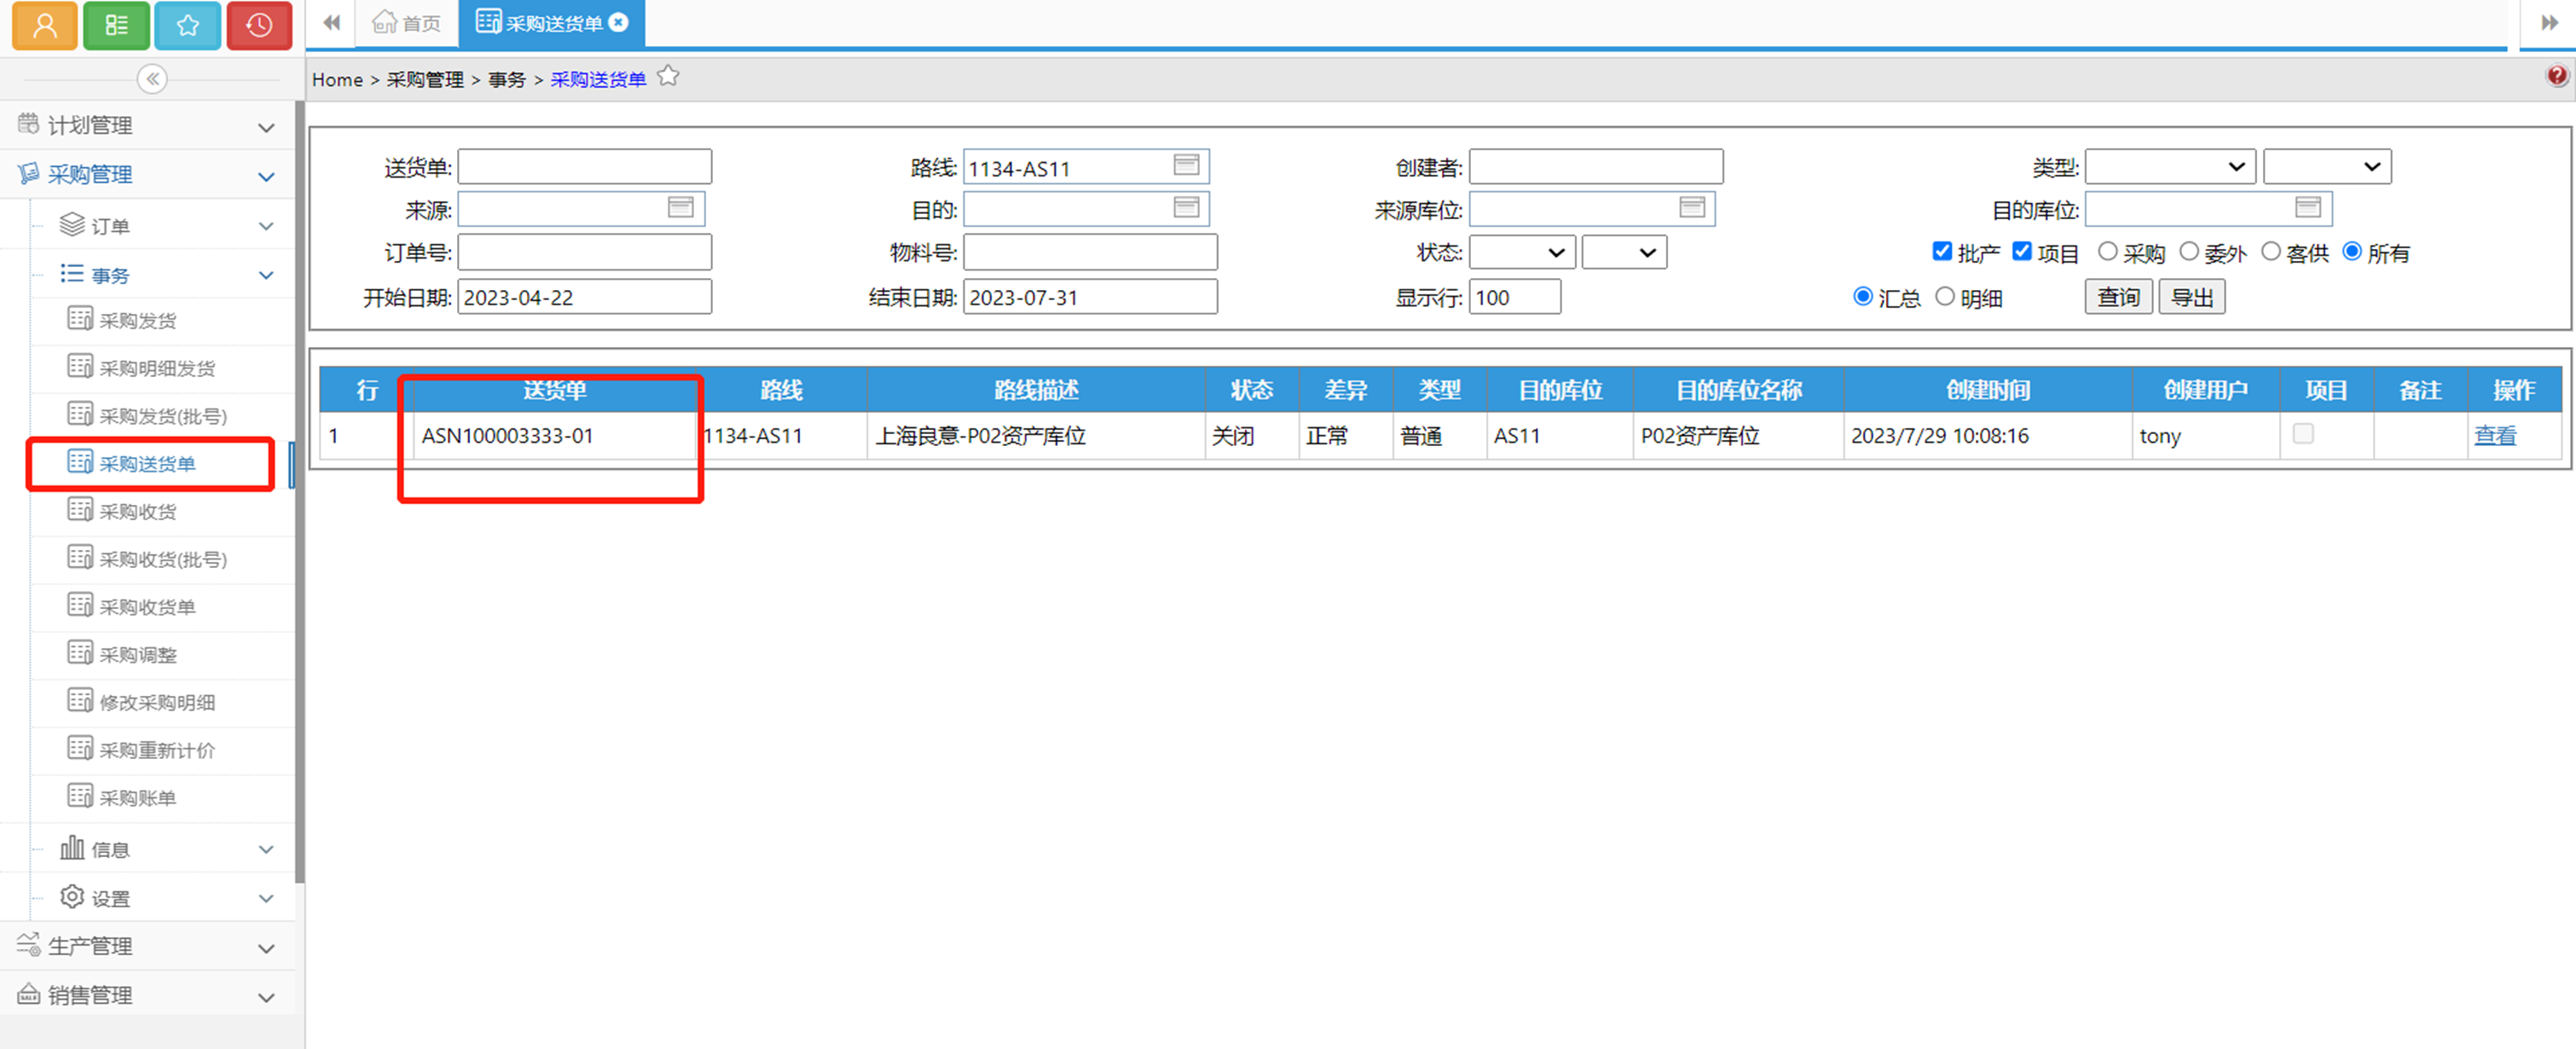Toggle 项目 checkbox in ASN100003333-01 row
The image size is (2576, 1049).
pyautogui.click(x=2303, y=433)
